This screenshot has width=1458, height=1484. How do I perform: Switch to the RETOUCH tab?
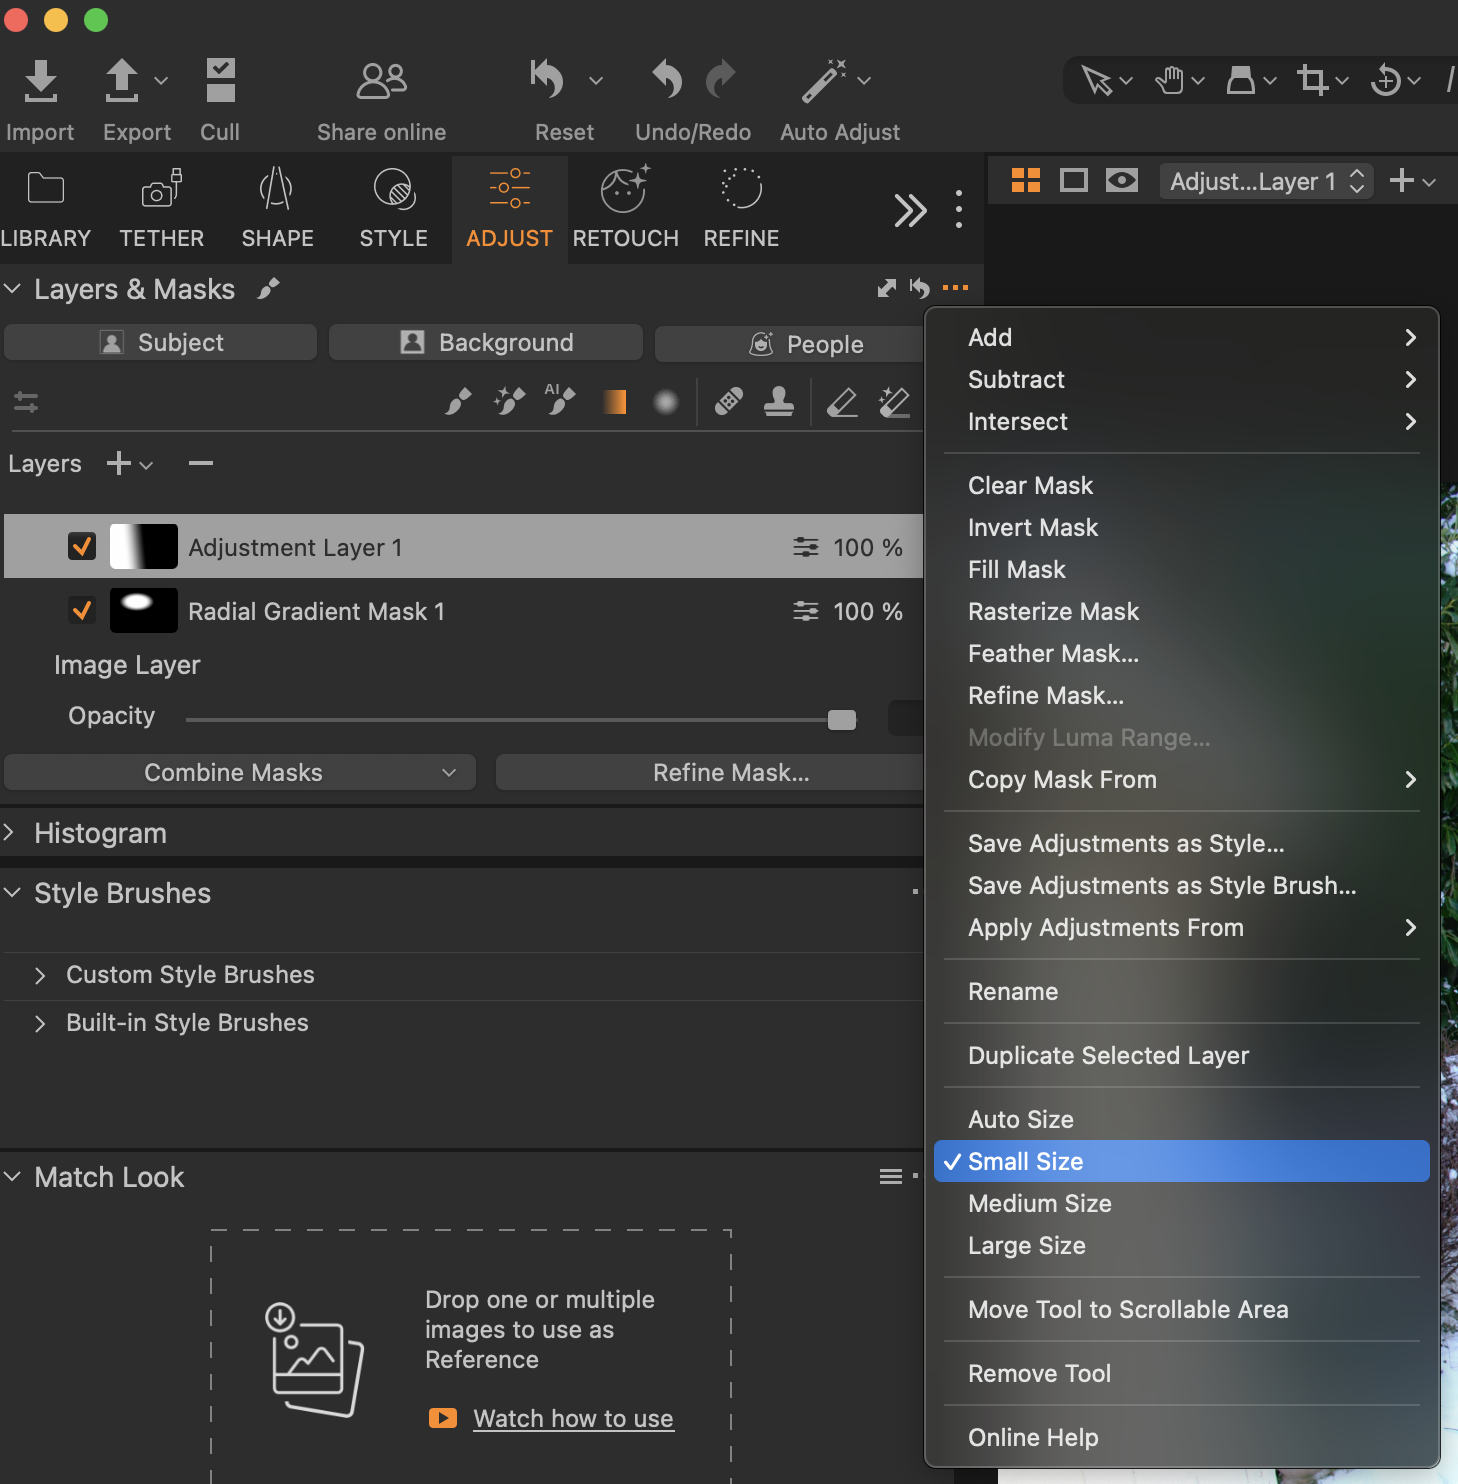[625, 210]
